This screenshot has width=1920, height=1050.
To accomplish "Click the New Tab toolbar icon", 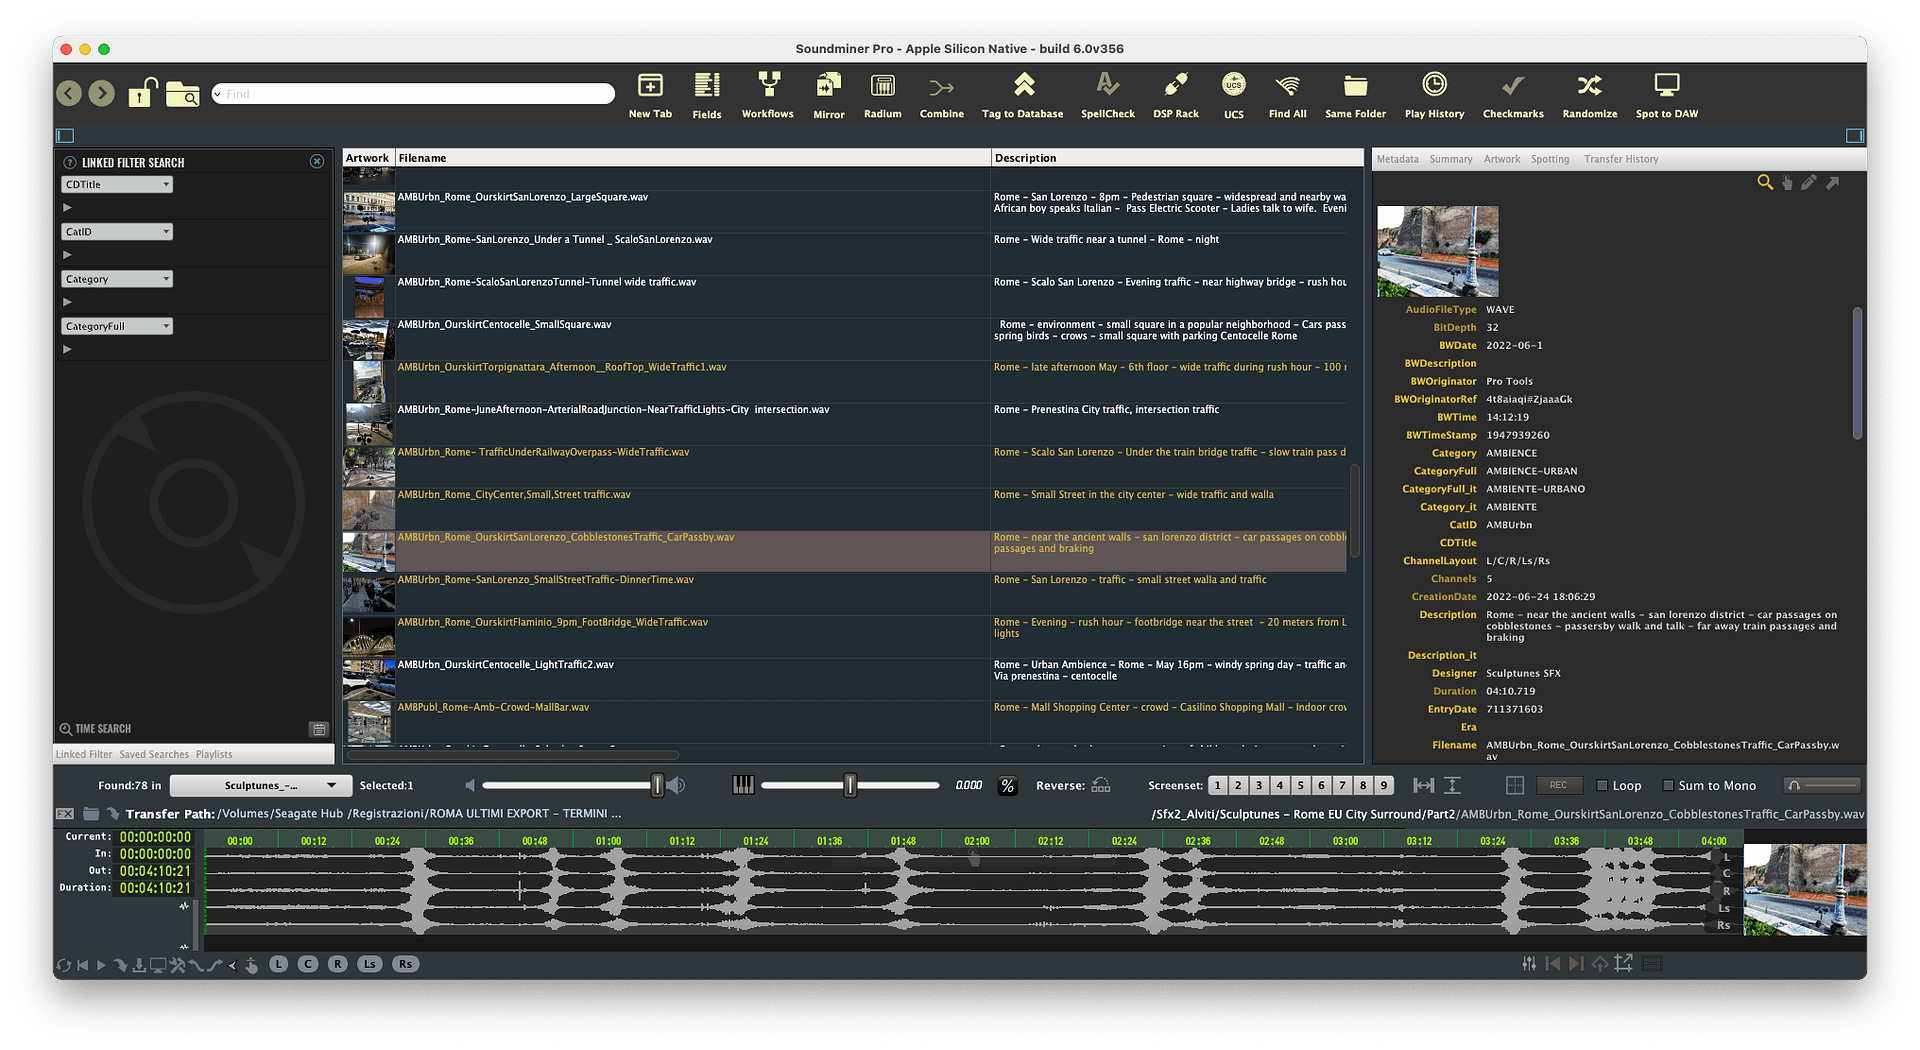I will tap(650, 87).
